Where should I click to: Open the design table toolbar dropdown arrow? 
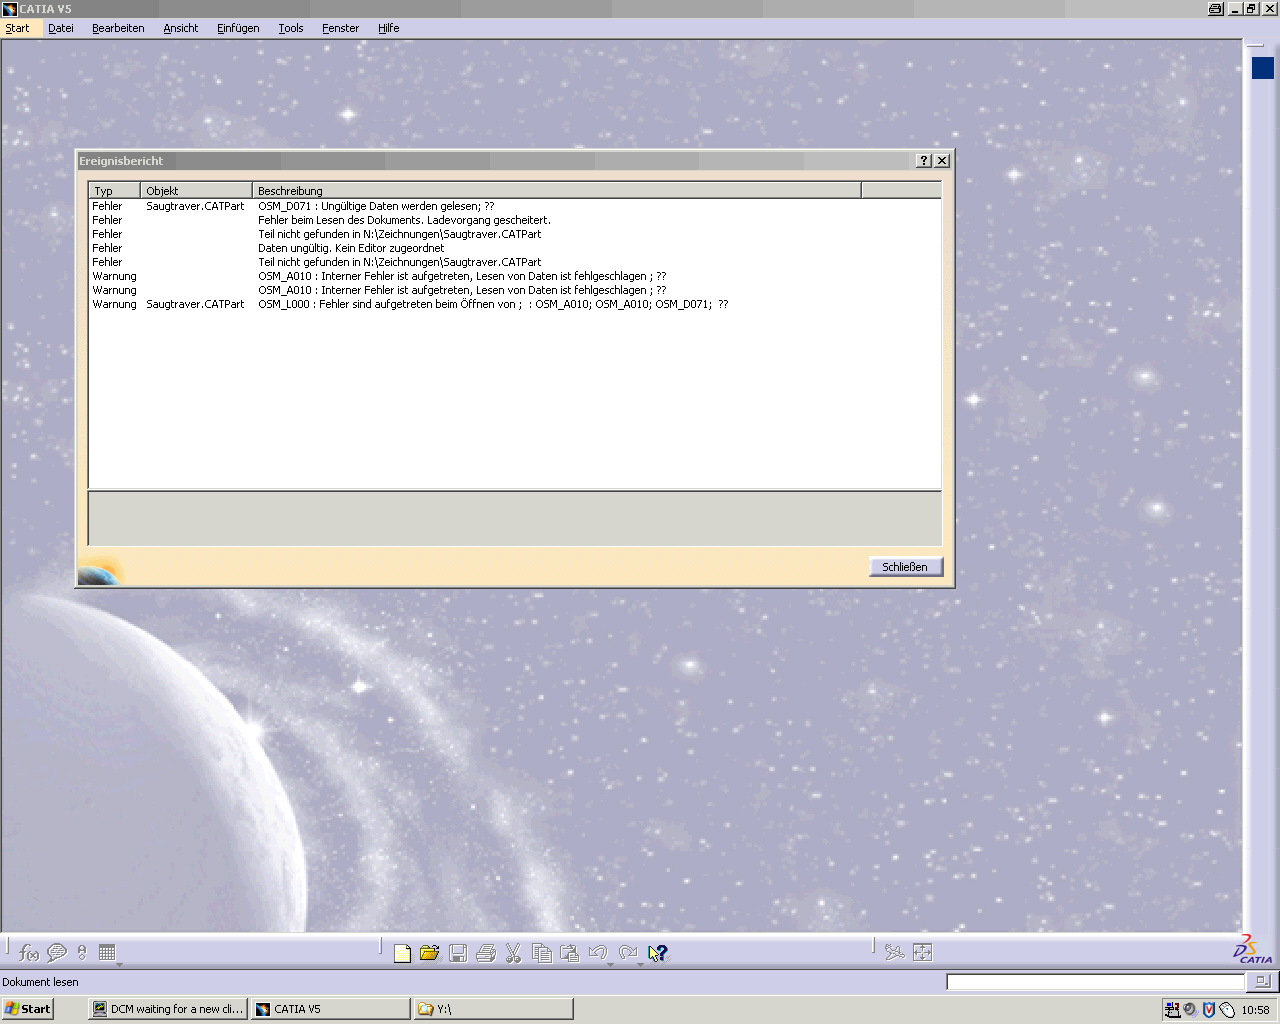(x=119, y=966)
